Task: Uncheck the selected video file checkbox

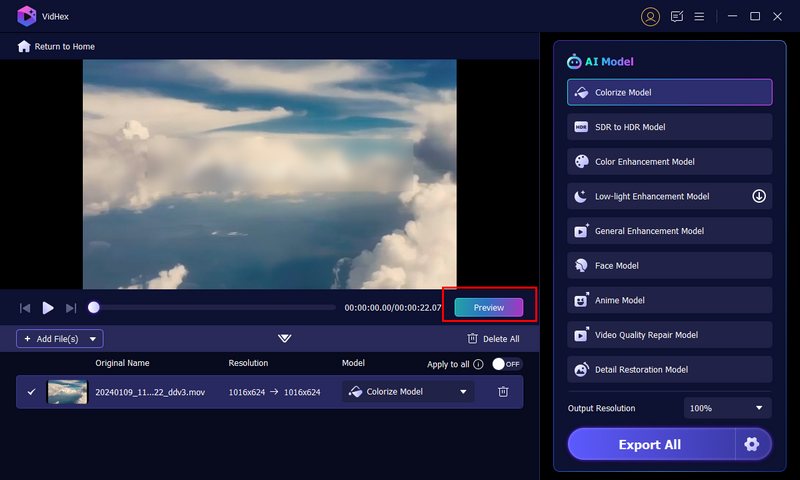Action: tap(31, 392)
